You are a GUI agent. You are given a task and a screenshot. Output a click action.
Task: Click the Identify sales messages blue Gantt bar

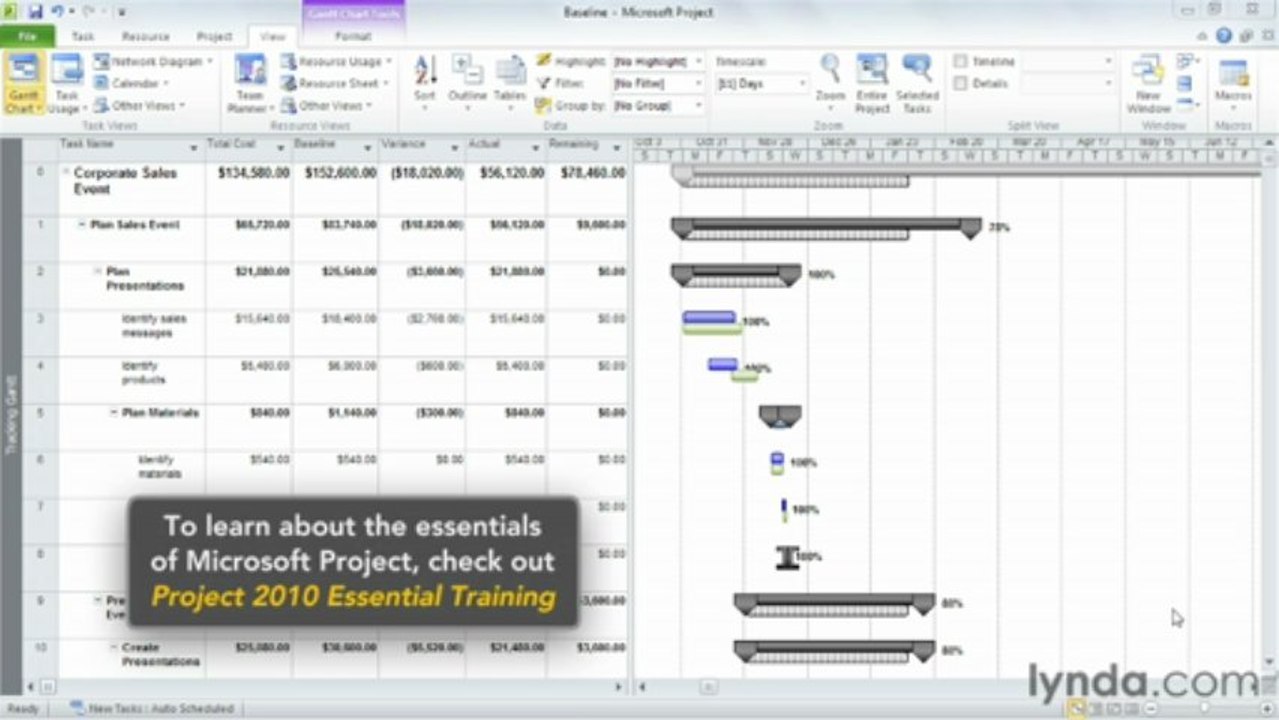click(x=709, y=317)
